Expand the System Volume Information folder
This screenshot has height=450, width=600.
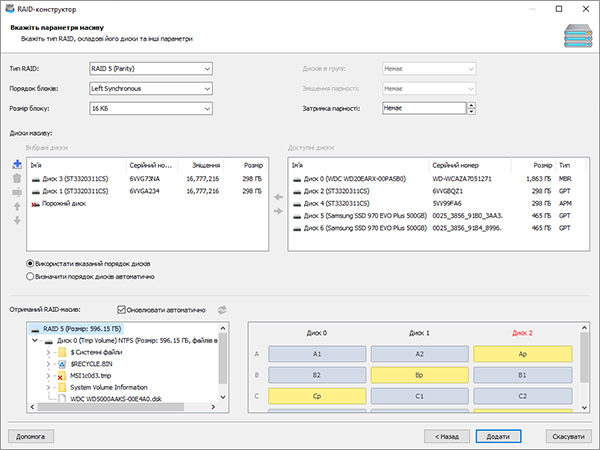coord(49,387)
